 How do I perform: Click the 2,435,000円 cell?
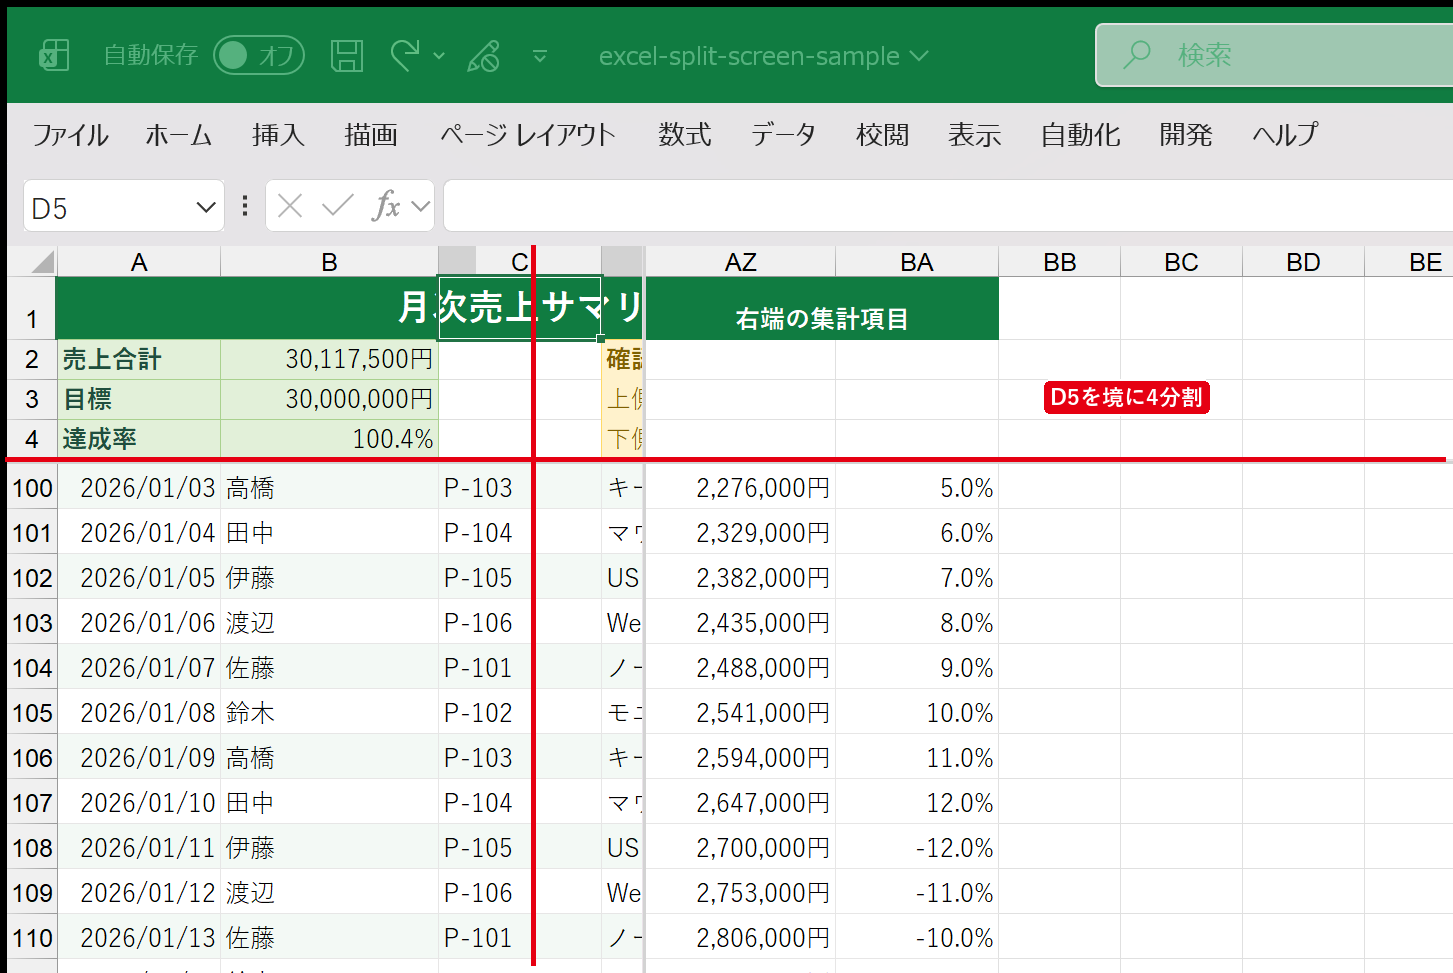[741, 623]
